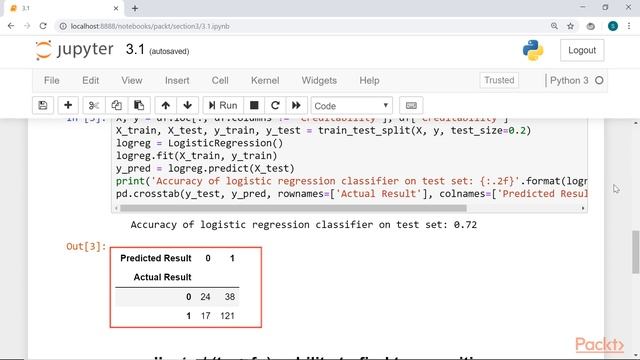The width and height of the screenshot is (640, 360).
Task: Click the Jupyter logo
Action: coord(74,50)
